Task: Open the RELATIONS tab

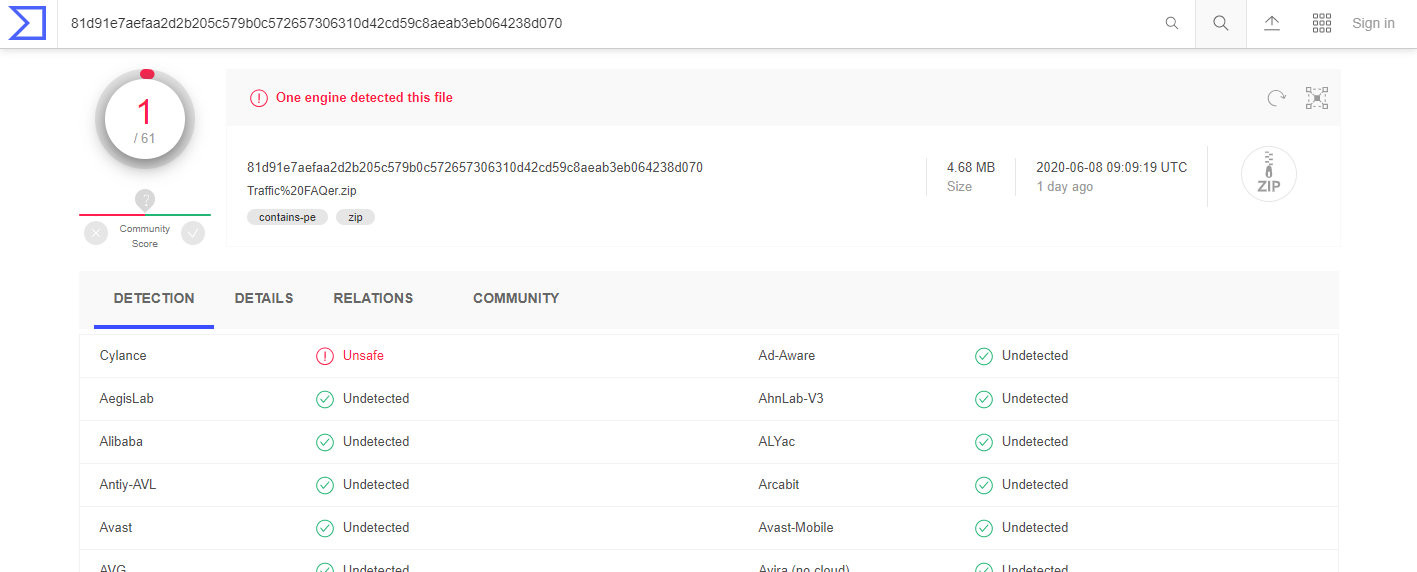Action: click(x=373, y=298)
